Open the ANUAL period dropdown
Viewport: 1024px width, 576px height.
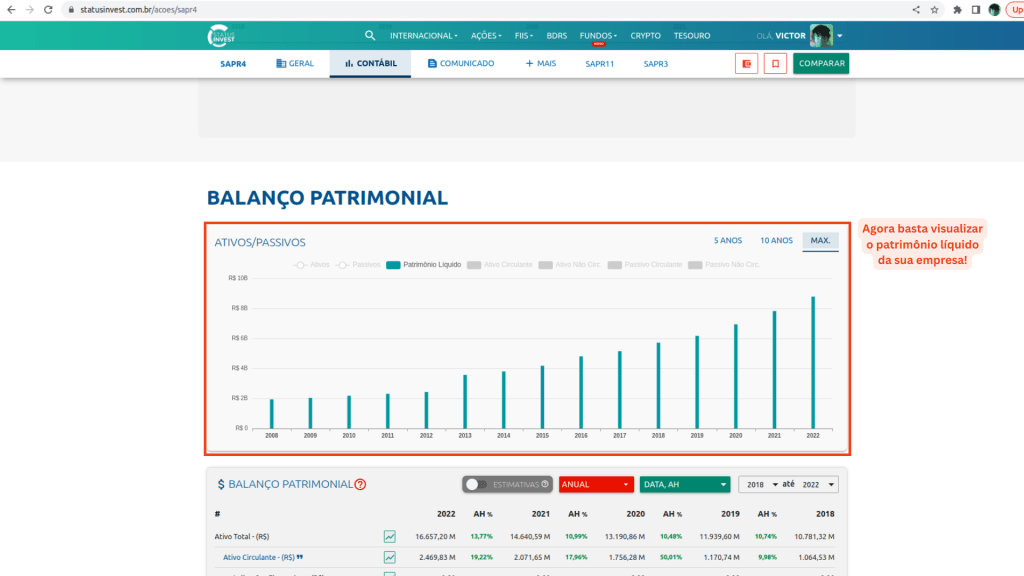pos(596,485)
